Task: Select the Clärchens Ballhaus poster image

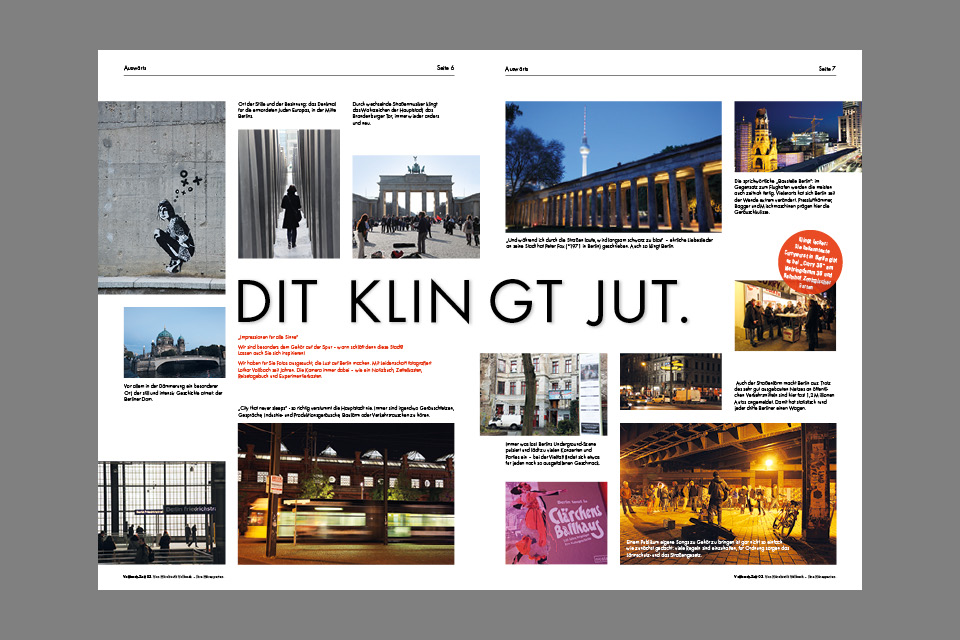Action: pos(555,522)
